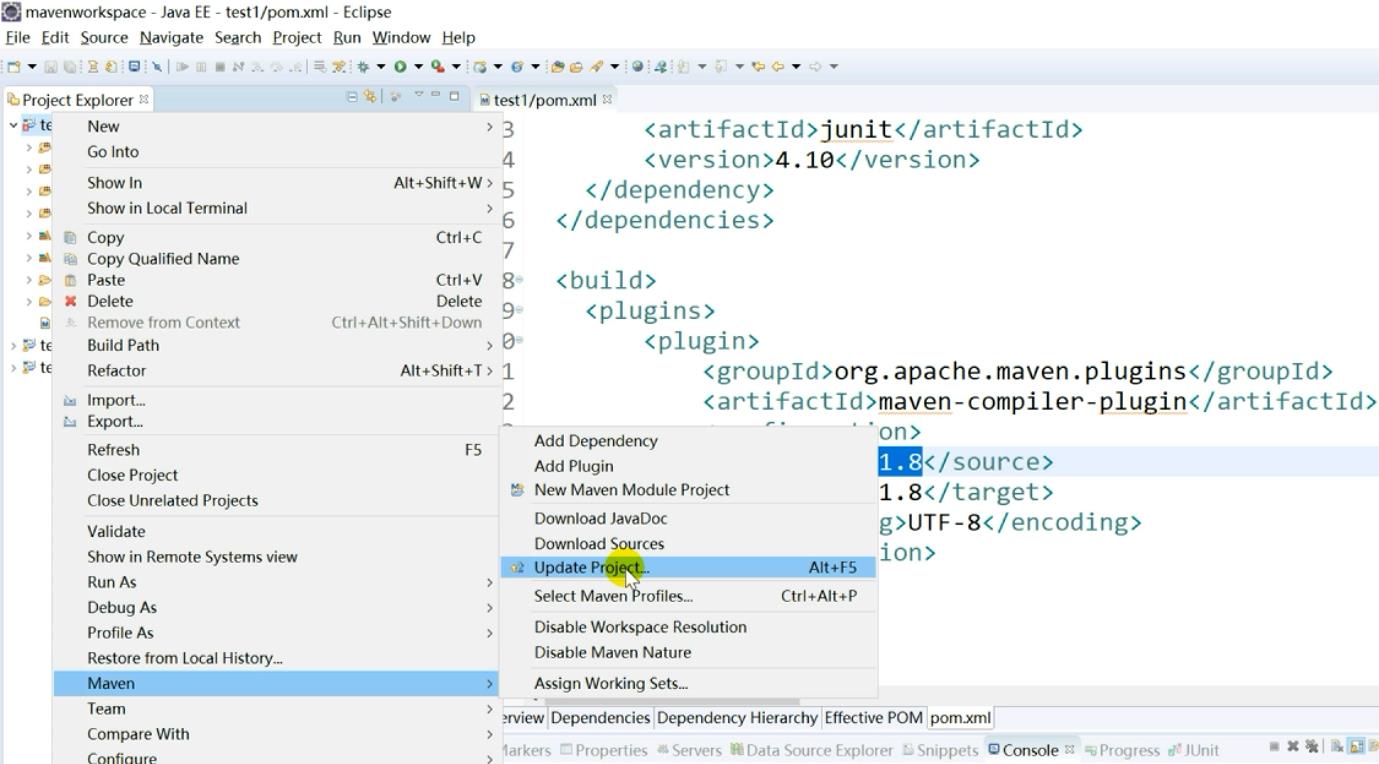The image size is (1379, 764).
Task: Choose Update Project in Maven submenu
Action: [x=688, y=567]
